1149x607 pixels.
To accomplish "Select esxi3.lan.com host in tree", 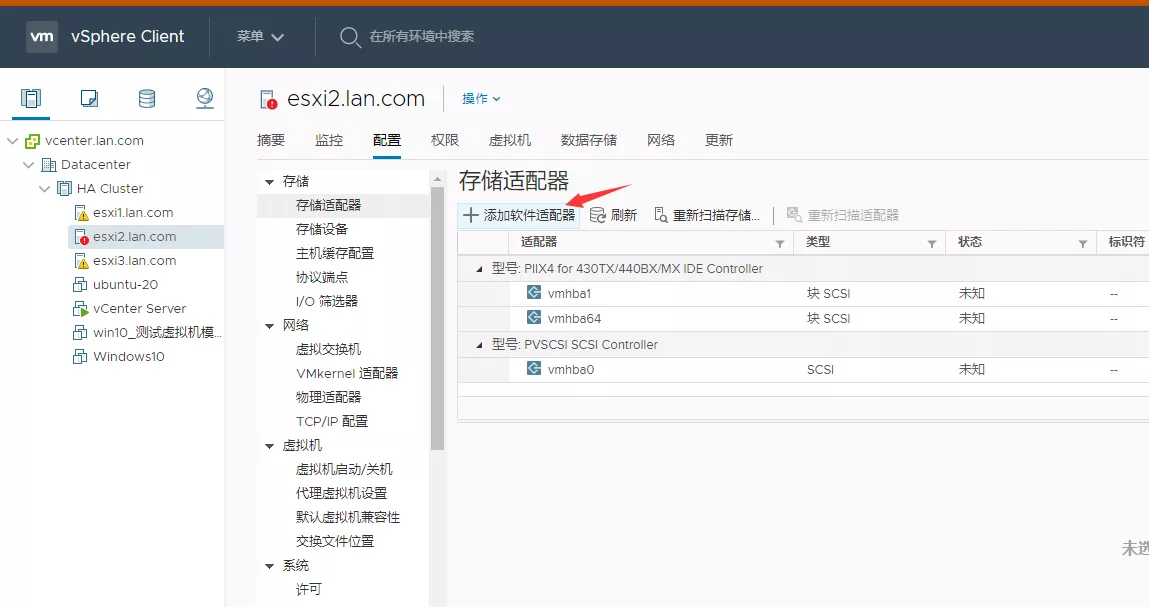I will [x=134, y=260].
